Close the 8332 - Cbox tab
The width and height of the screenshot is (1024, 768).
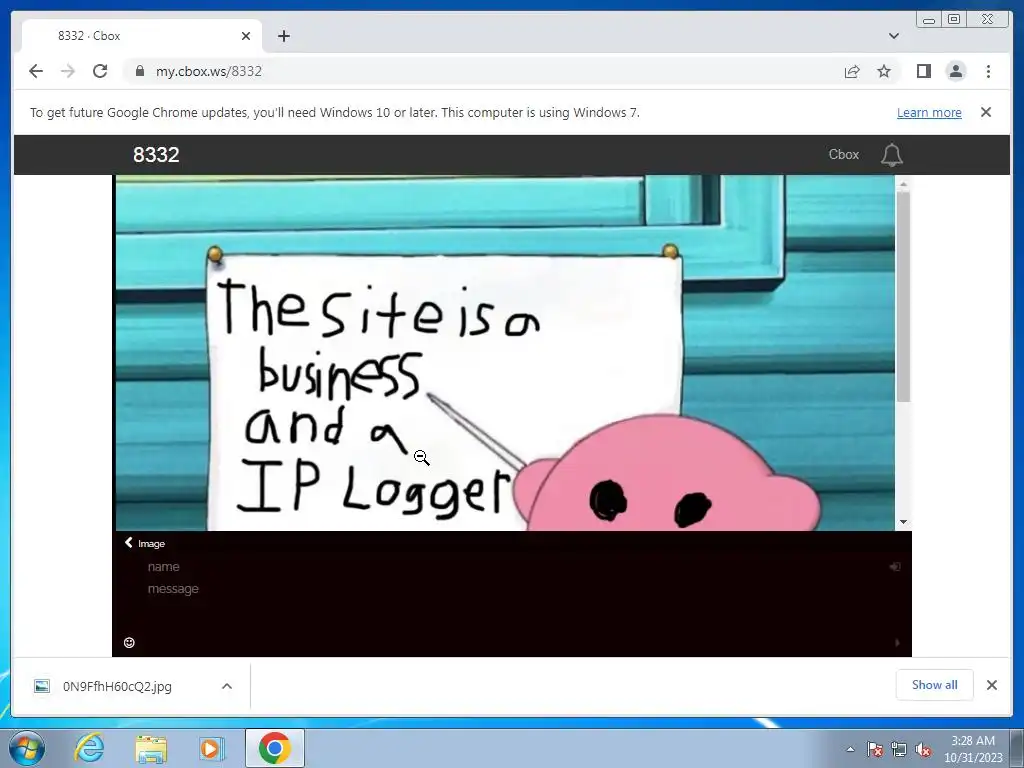coord(246,36)
